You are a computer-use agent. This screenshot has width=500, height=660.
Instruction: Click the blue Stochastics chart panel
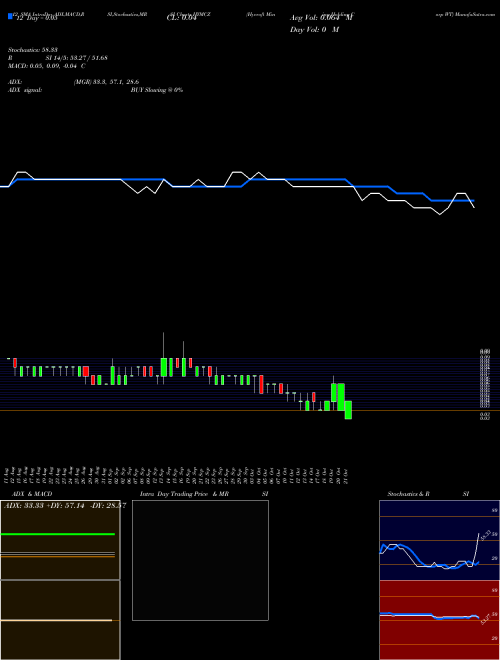pos(439,540)
